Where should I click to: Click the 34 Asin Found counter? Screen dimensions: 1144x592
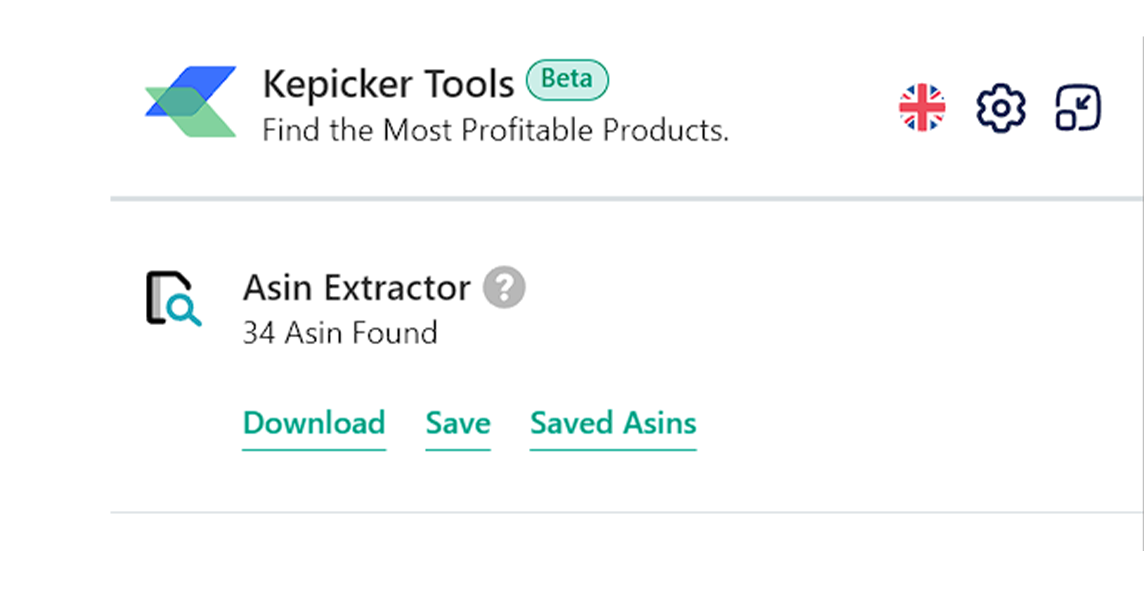click(340, 333)
